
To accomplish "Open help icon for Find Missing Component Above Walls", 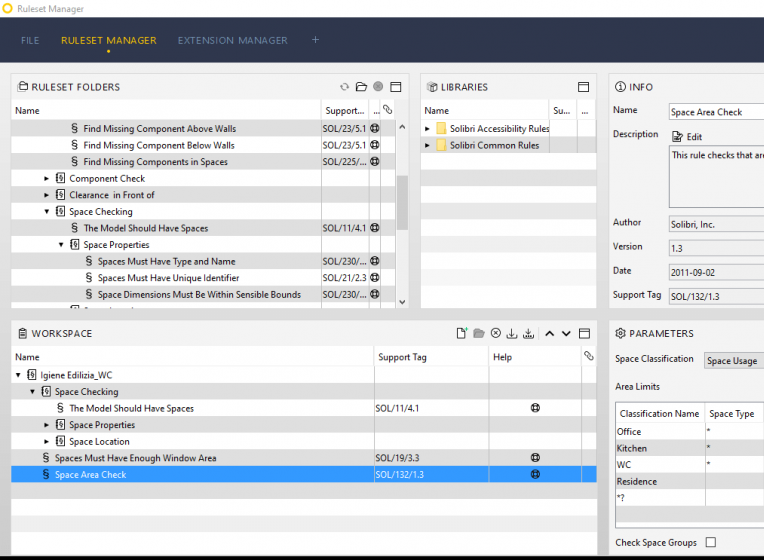I will [375, 128].
